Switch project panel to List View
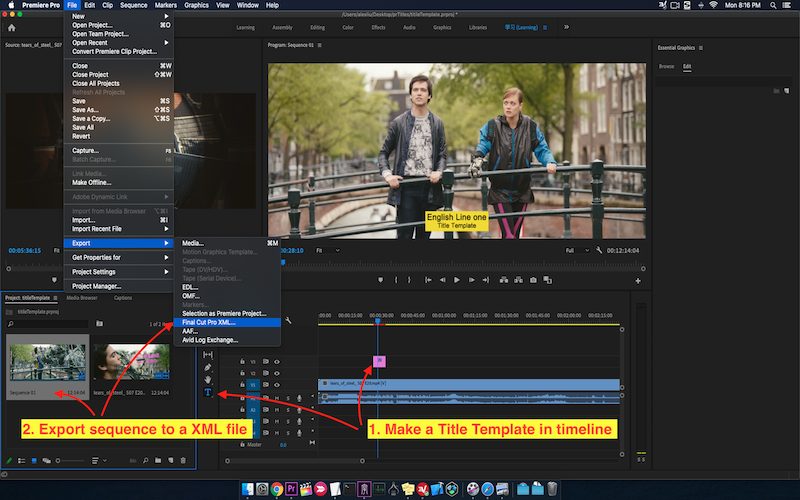The width and height of the screenshot is (800, 500). [21, 461]
